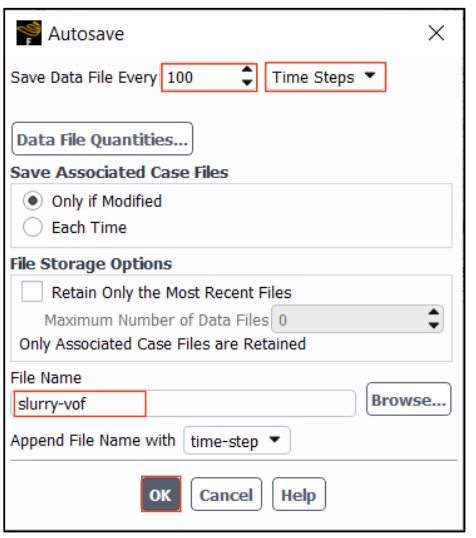
Task: Close the Autosave dialog window
Action: click(436, 33)
